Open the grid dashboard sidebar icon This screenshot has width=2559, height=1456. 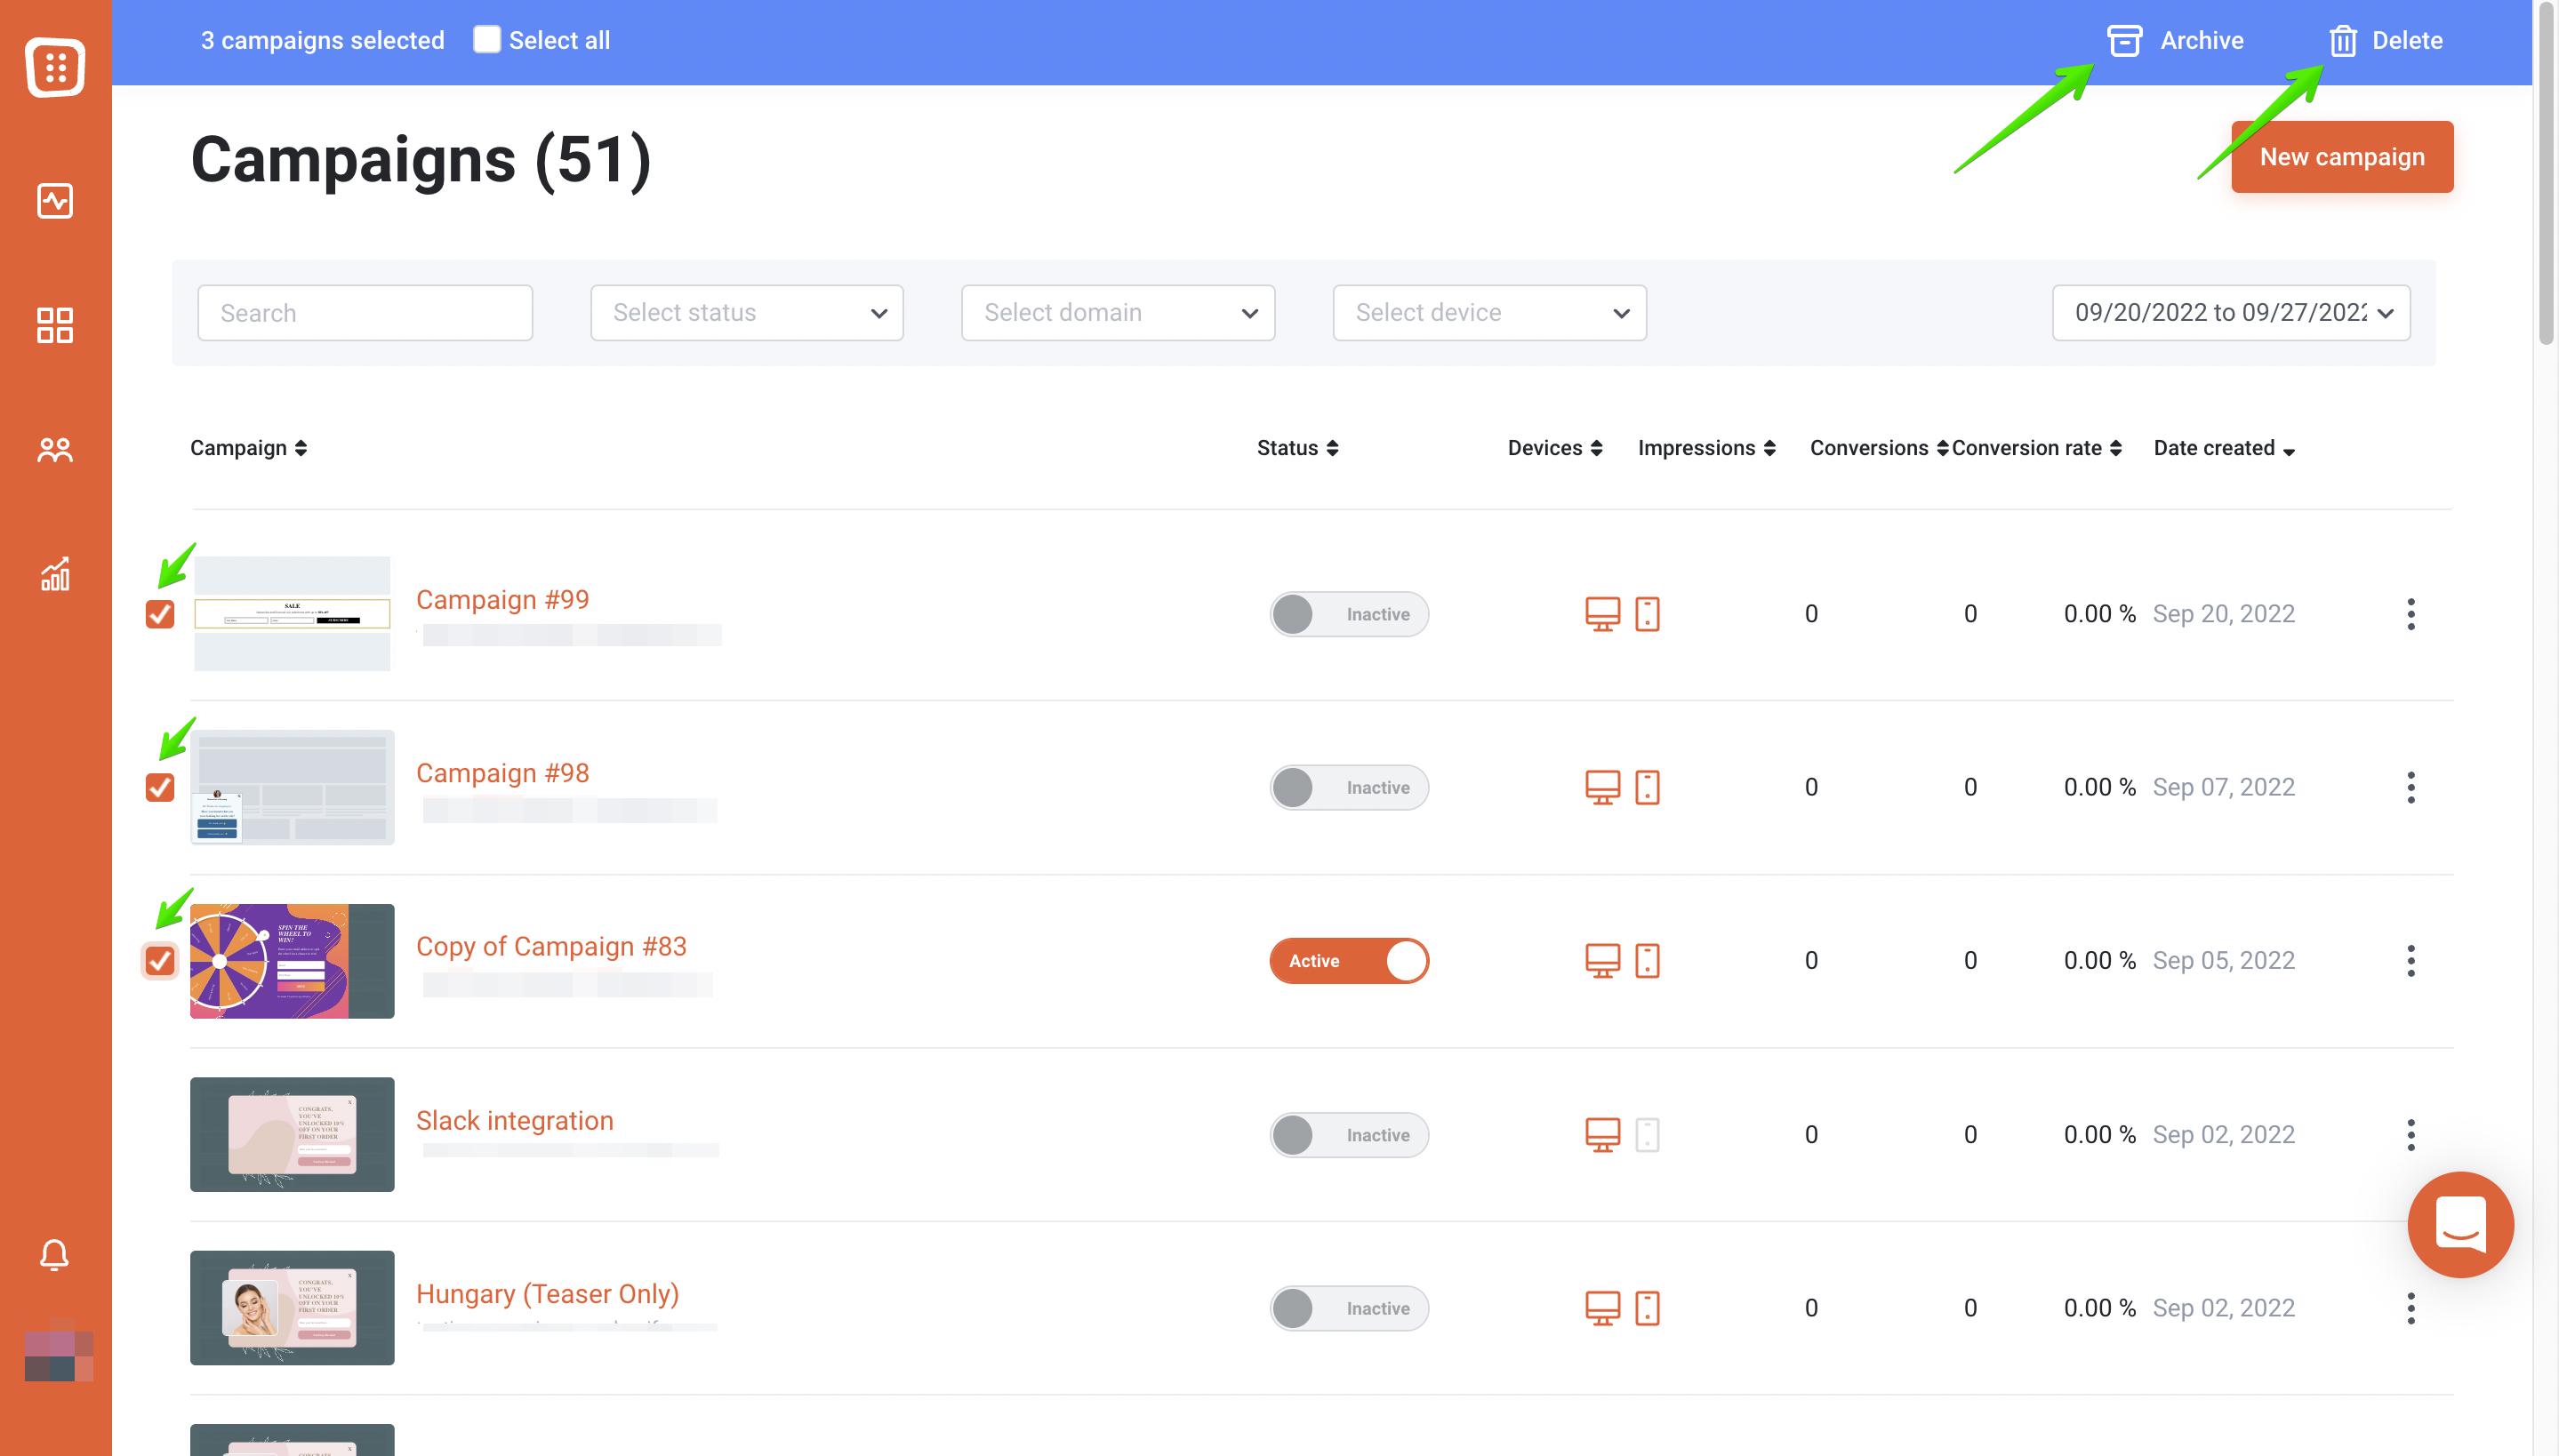click(55, 325)
